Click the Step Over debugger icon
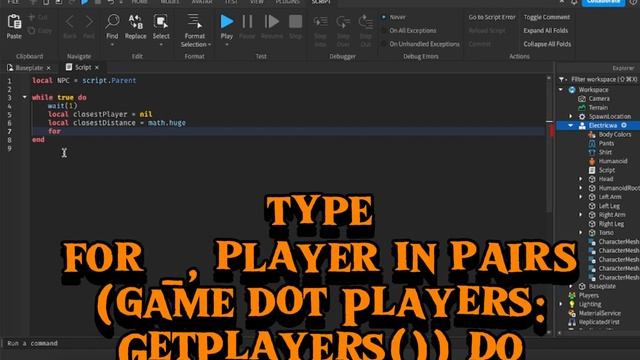Screen dimensions: 640x360 click(x=343, y=22)
